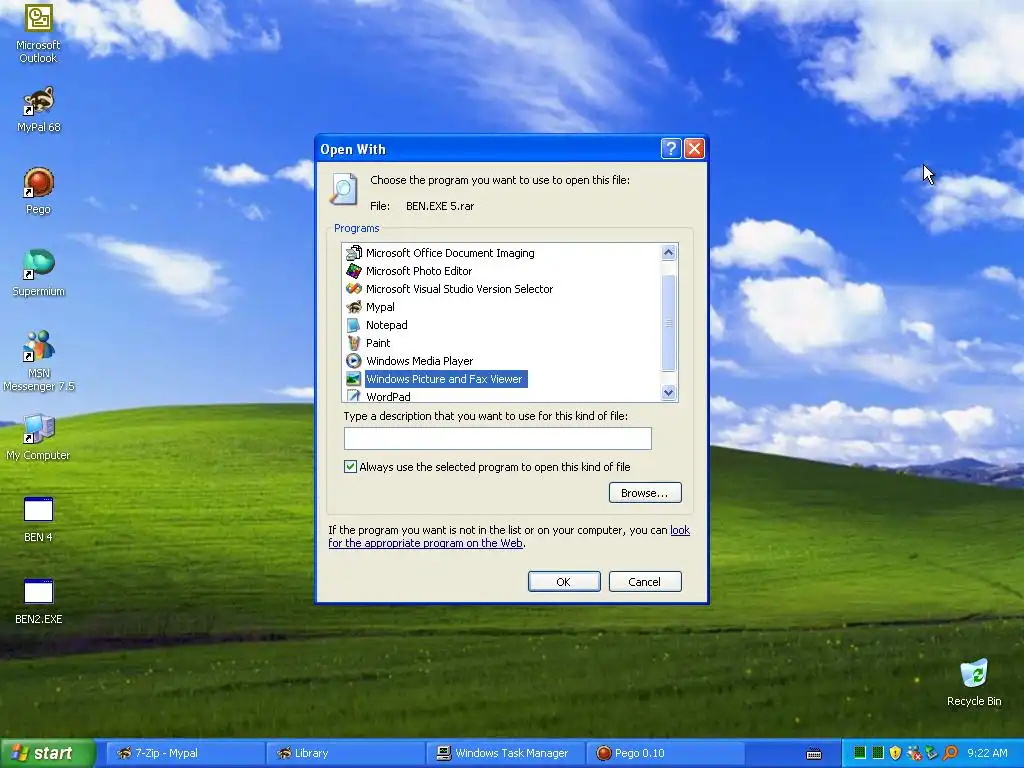Click the on-screen keyboard taskbar icon
The width and height of the screenshot is (1024, 768).
click(x=814, y=754)
